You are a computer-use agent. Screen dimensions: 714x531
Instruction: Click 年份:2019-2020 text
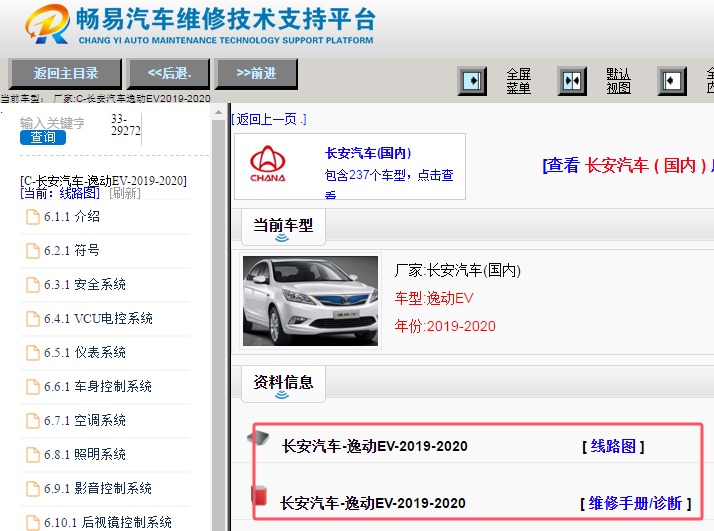445,327
